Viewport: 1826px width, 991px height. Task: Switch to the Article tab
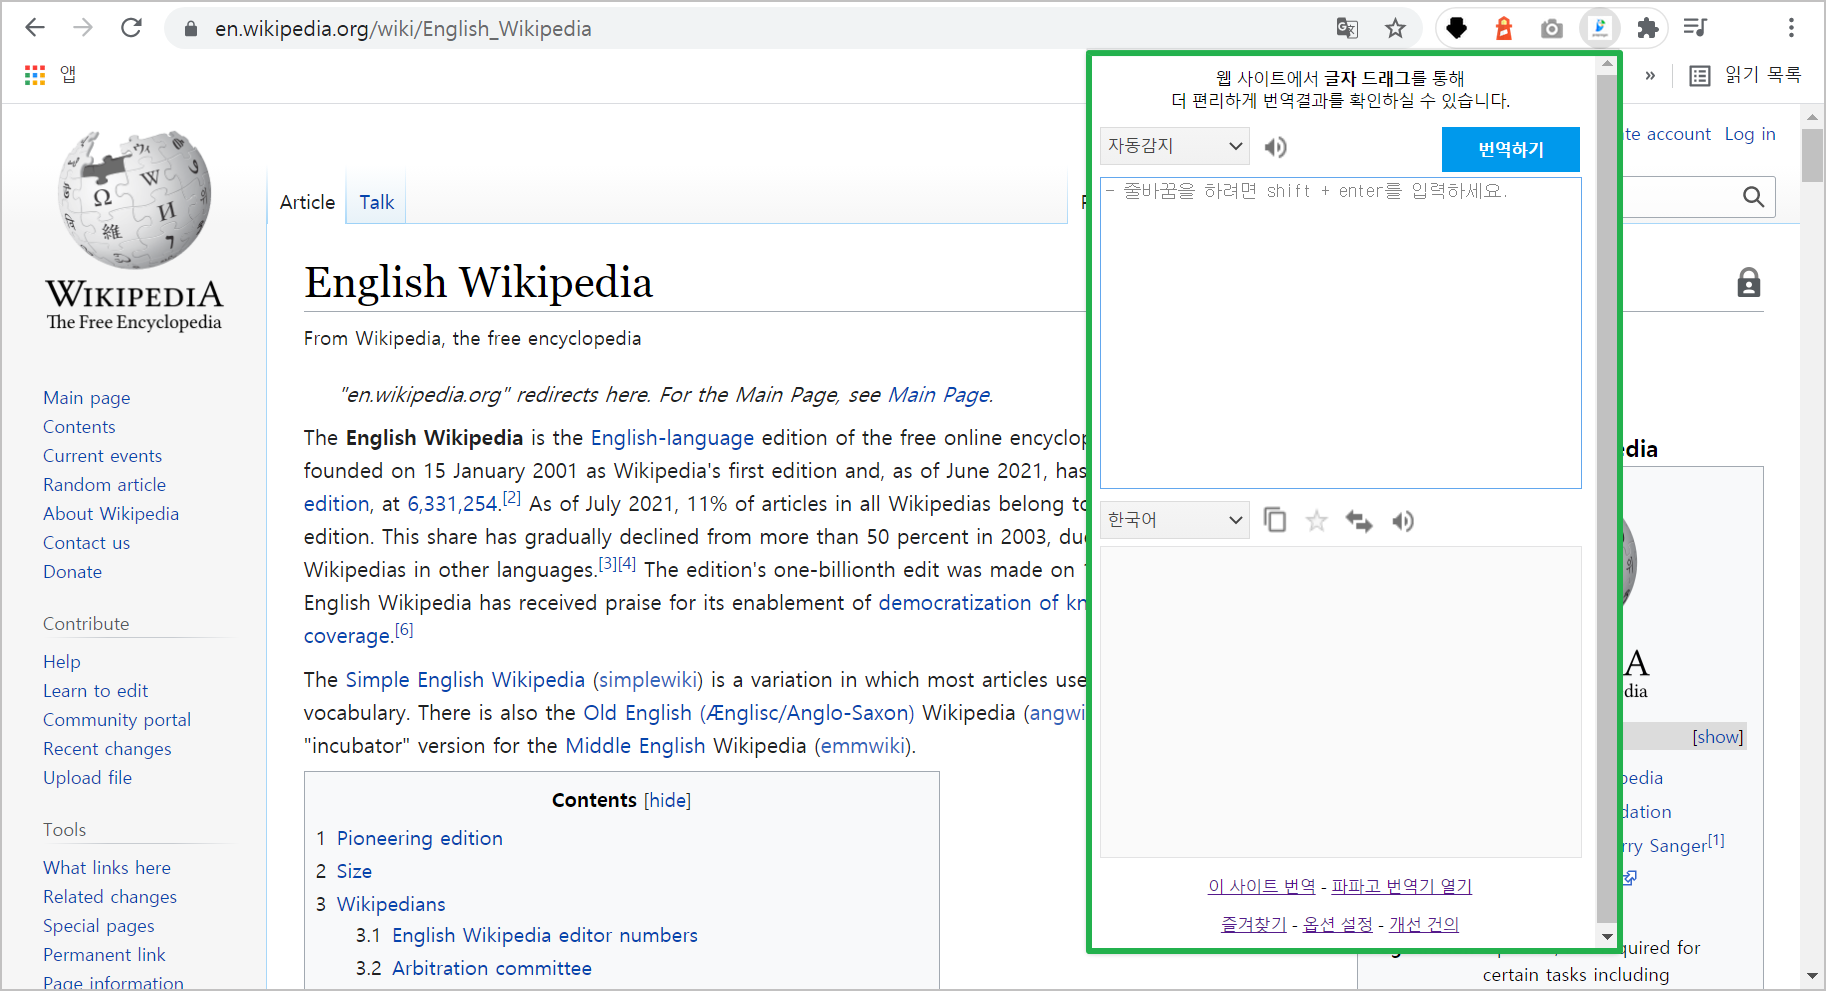coord(307,202)
